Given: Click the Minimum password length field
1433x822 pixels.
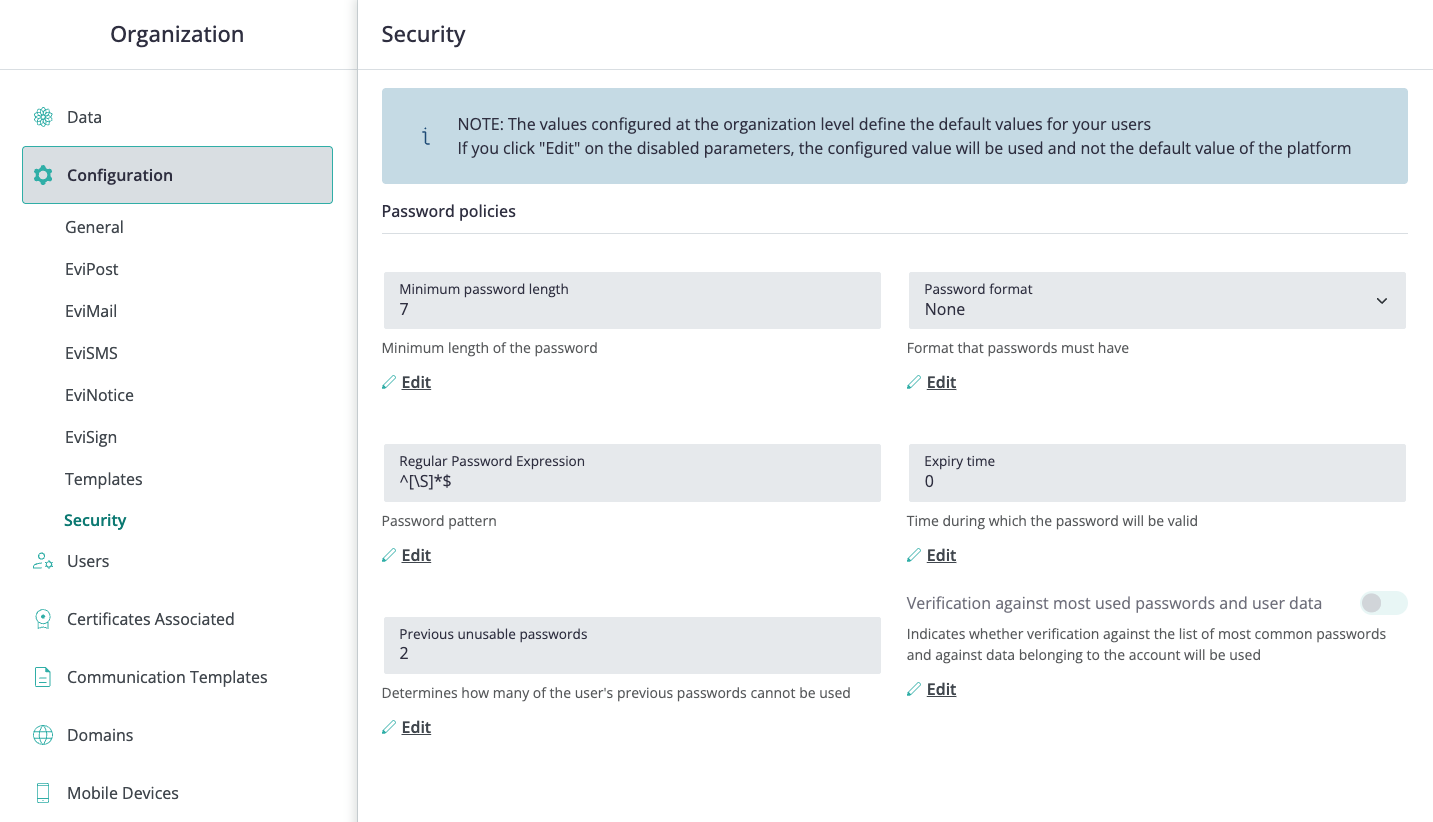Looking at the screenshot, I should [632, 300].
